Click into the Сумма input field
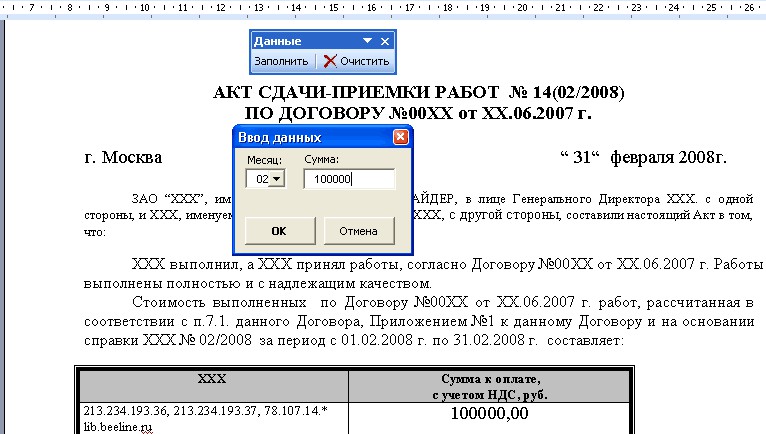 coord(349,179)
